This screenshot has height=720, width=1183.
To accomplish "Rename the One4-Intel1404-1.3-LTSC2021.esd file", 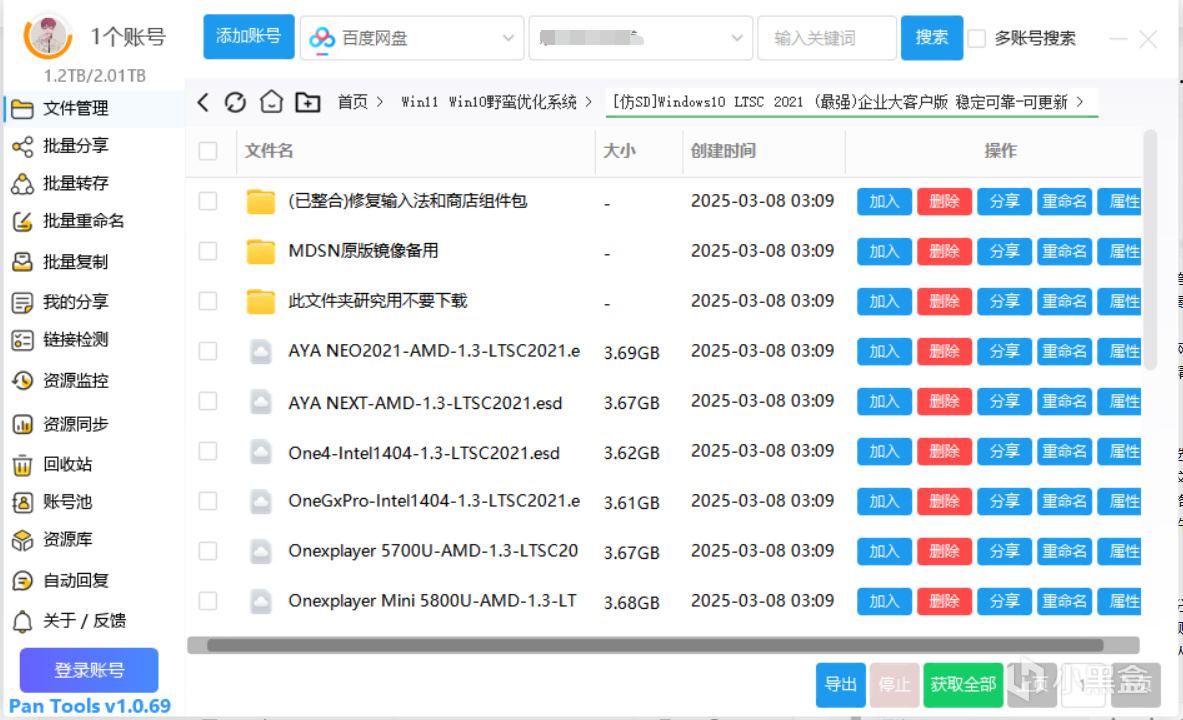I will 1065,451.
